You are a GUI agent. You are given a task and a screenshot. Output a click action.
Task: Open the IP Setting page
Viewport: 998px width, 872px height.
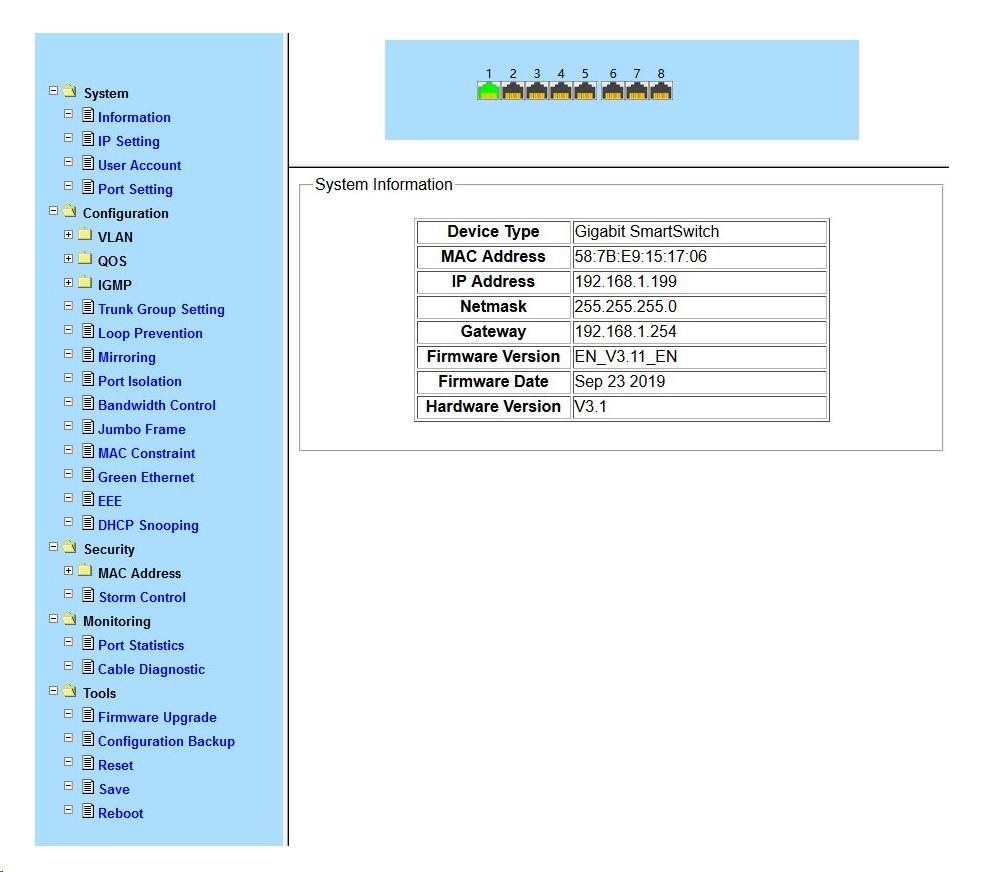[x=129, y=141]
